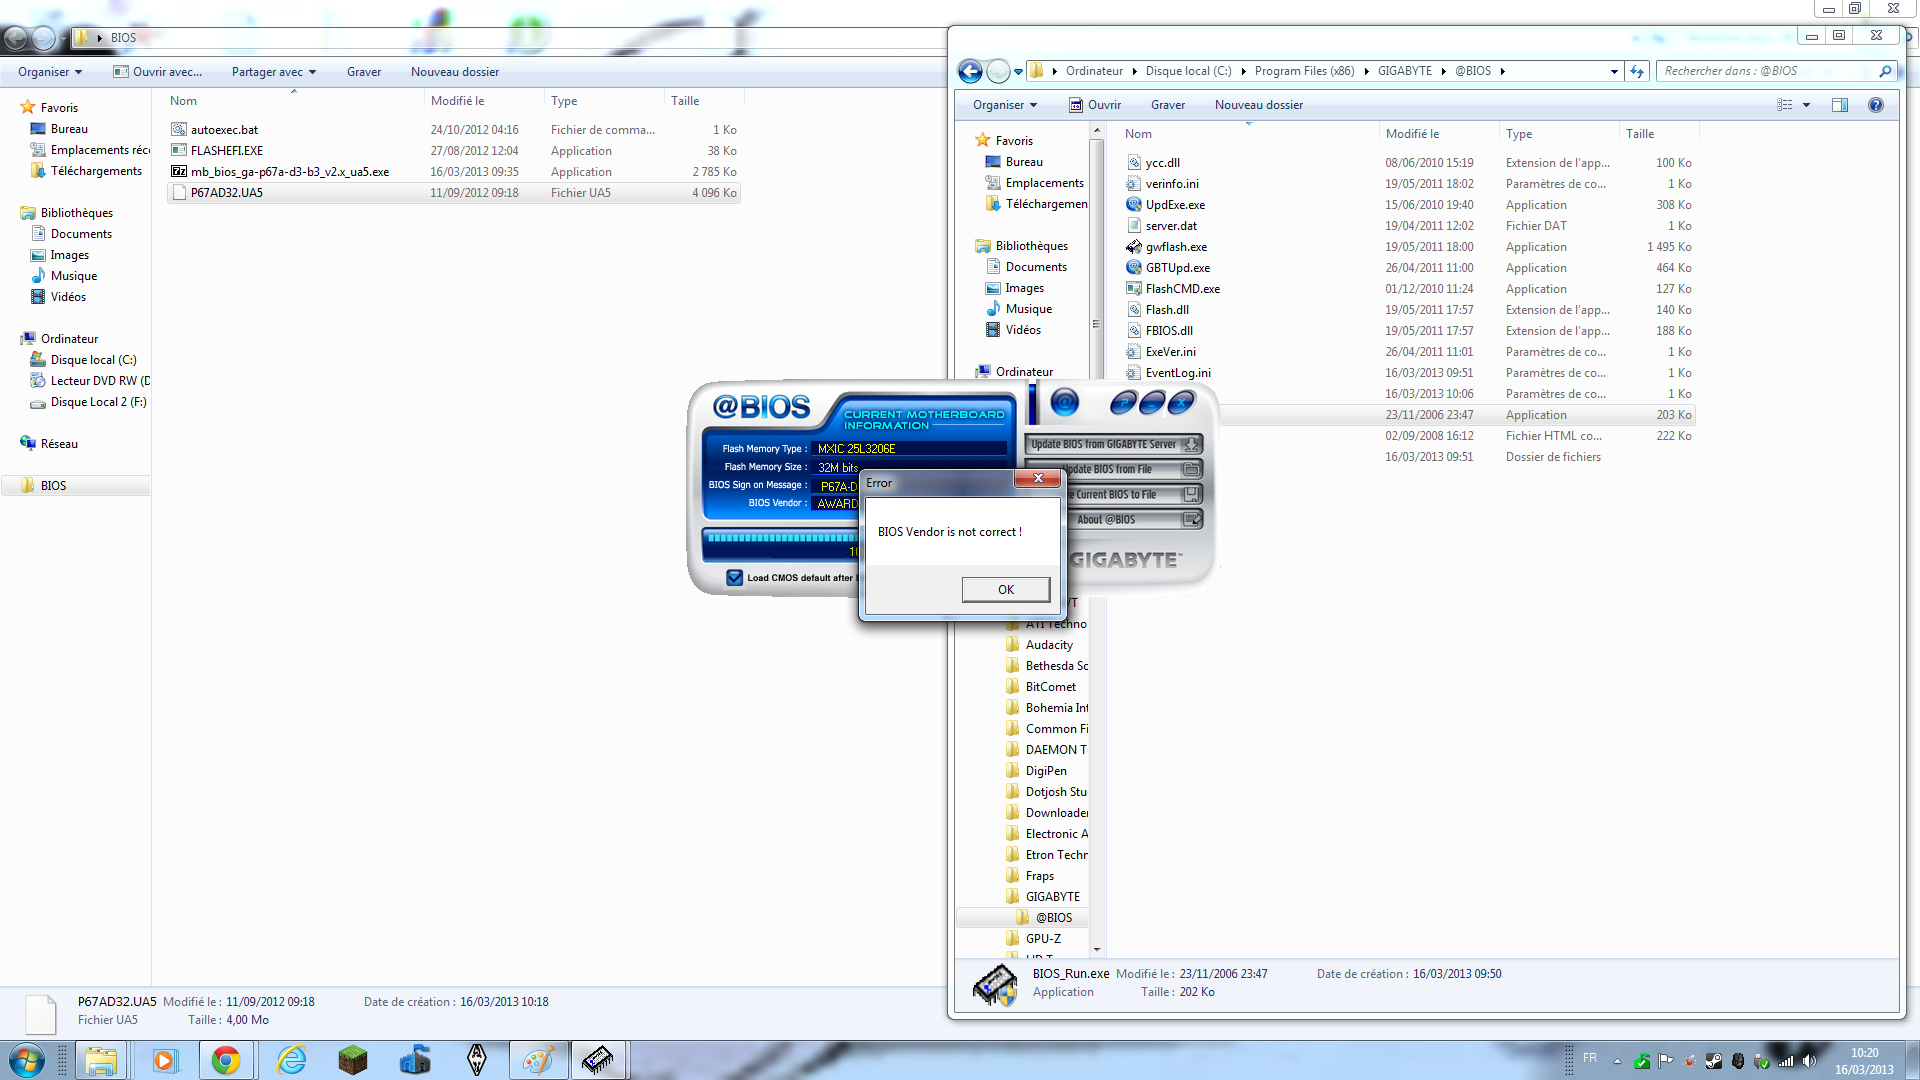The height and width of the screenshot is (1080, 1920).
Task: Toggle Load CMOS default after flashing
Action: pyautogui.click(x=735, y=578)
